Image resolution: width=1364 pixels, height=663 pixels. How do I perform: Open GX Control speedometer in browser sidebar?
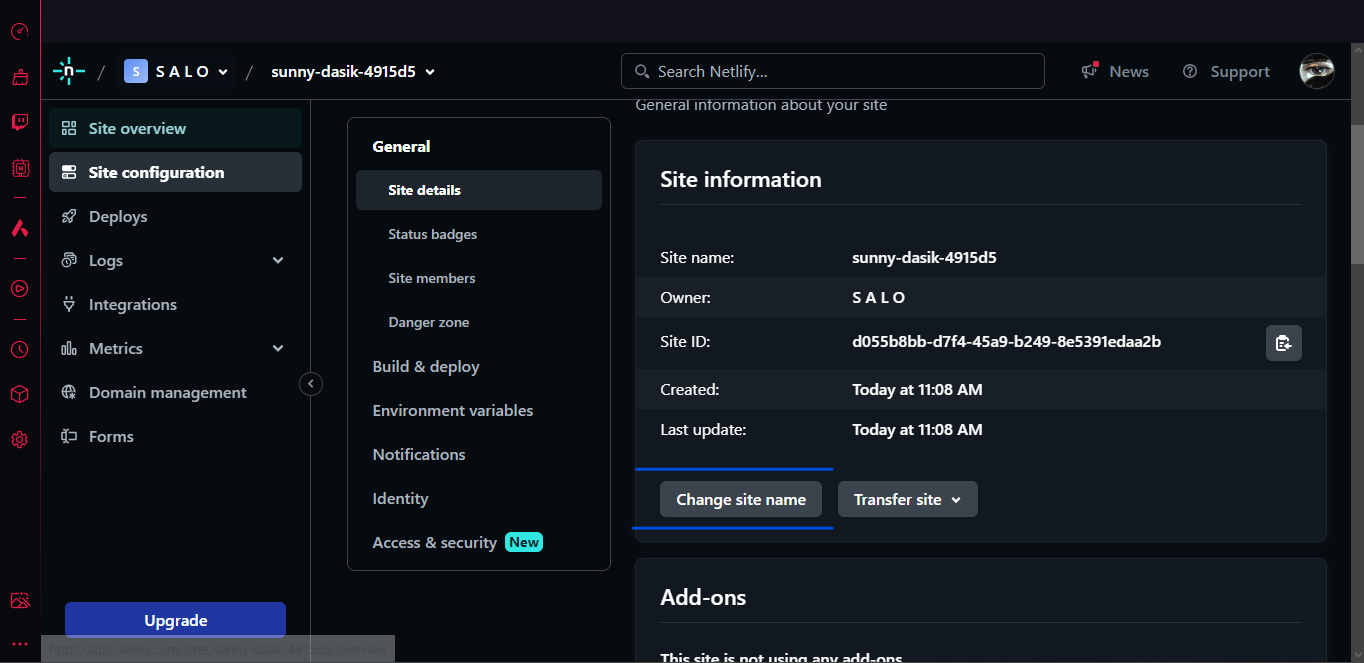pyautogui.click(x=19, y=31)
